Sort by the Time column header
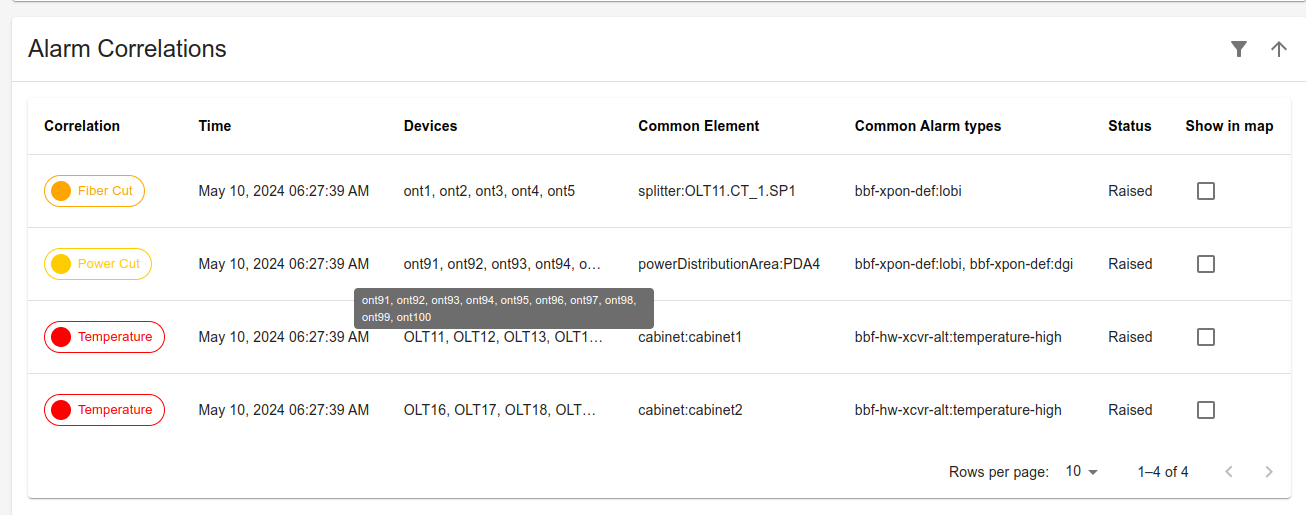This screenshot has height=515, width=1306. pos(215,126)
